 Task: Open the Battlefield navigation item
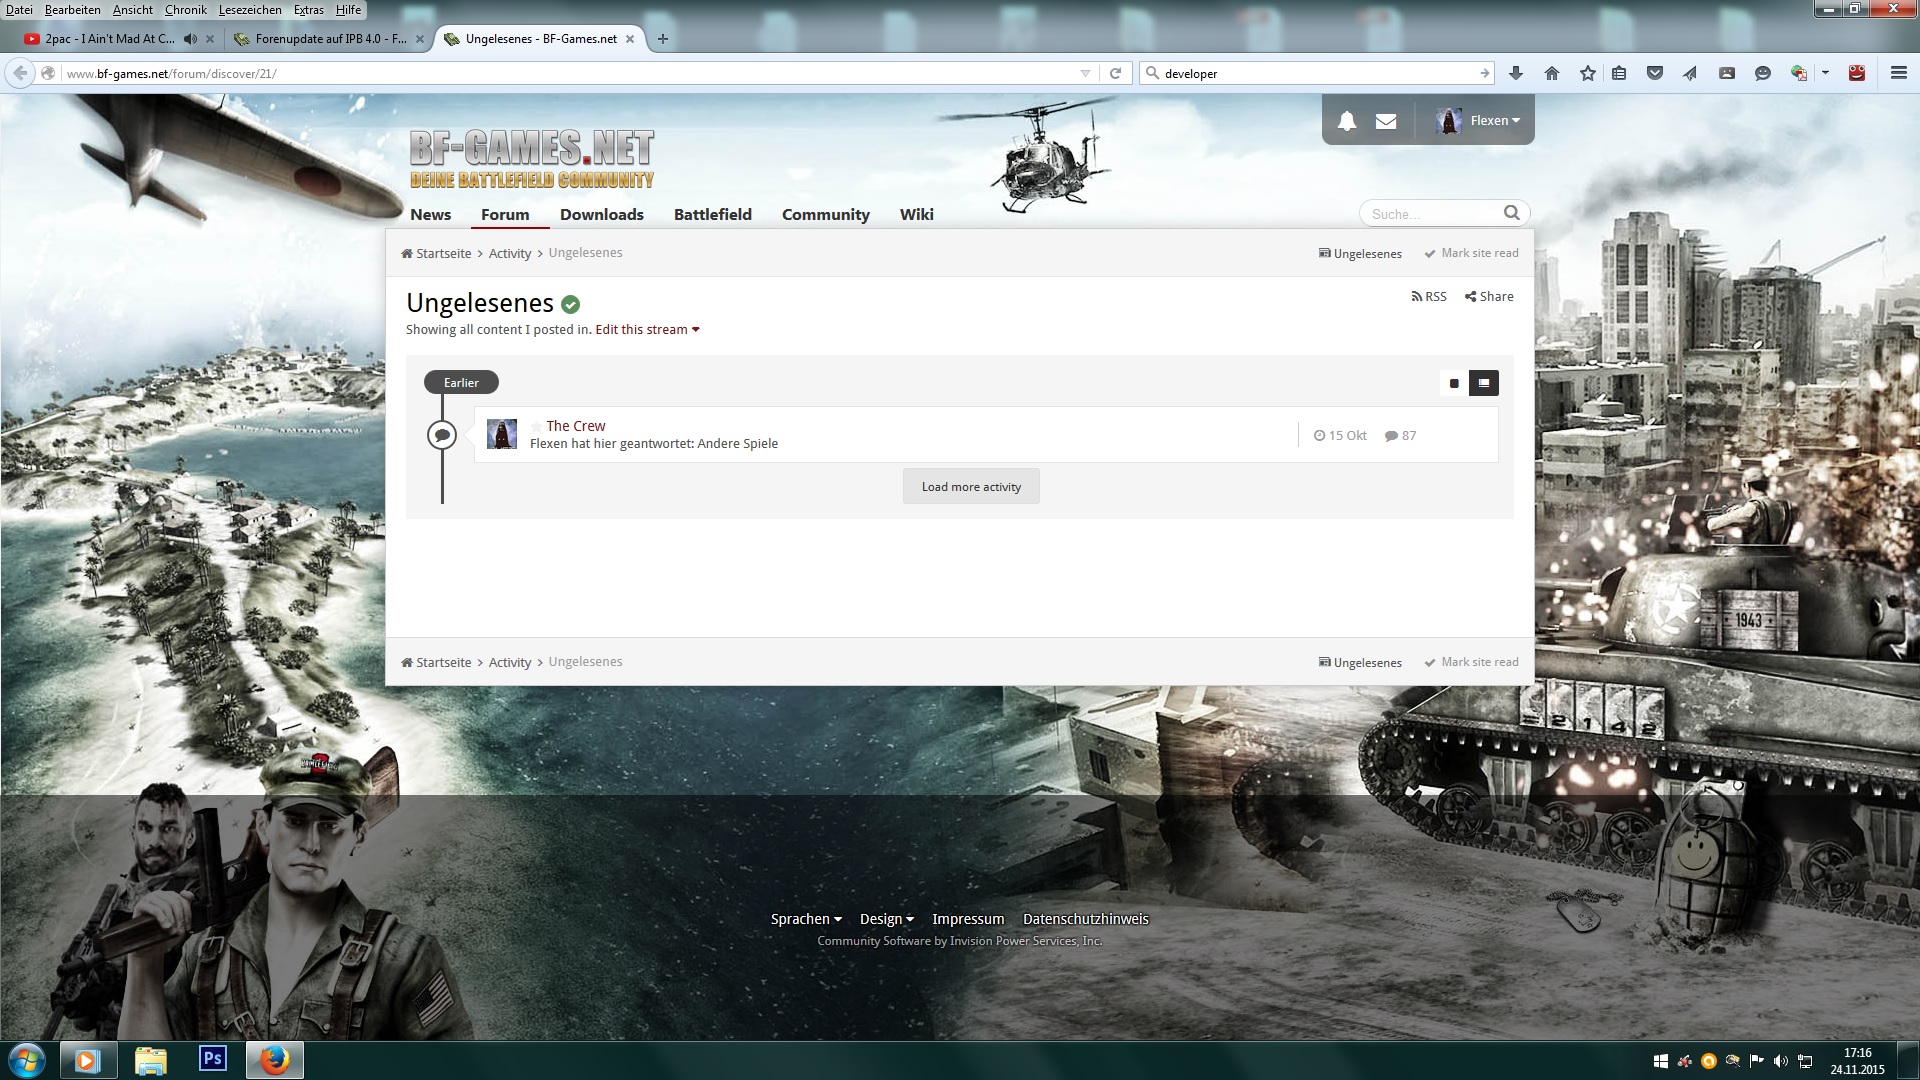(712, 214)
